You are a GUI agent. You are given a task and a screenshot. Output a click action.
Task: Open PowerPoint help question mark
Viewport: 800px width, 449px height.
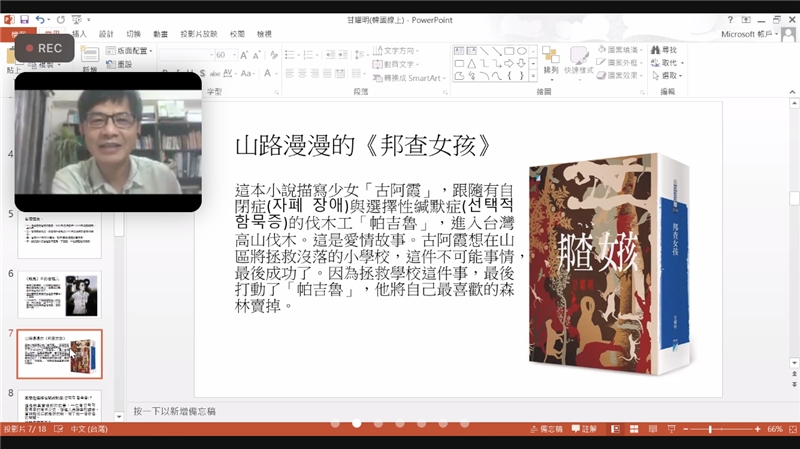[x=730, y=19]
